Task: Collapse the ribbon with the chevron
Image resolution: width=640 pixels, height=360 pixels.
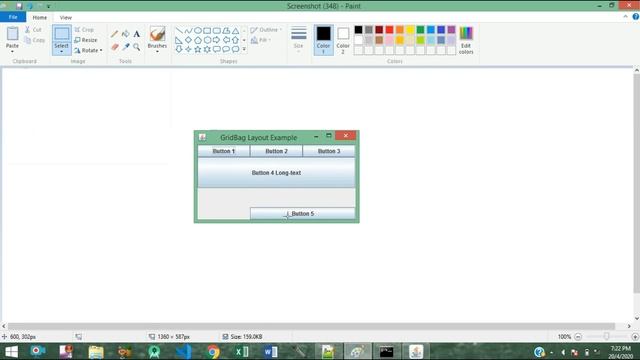Action: coord(625,17)
